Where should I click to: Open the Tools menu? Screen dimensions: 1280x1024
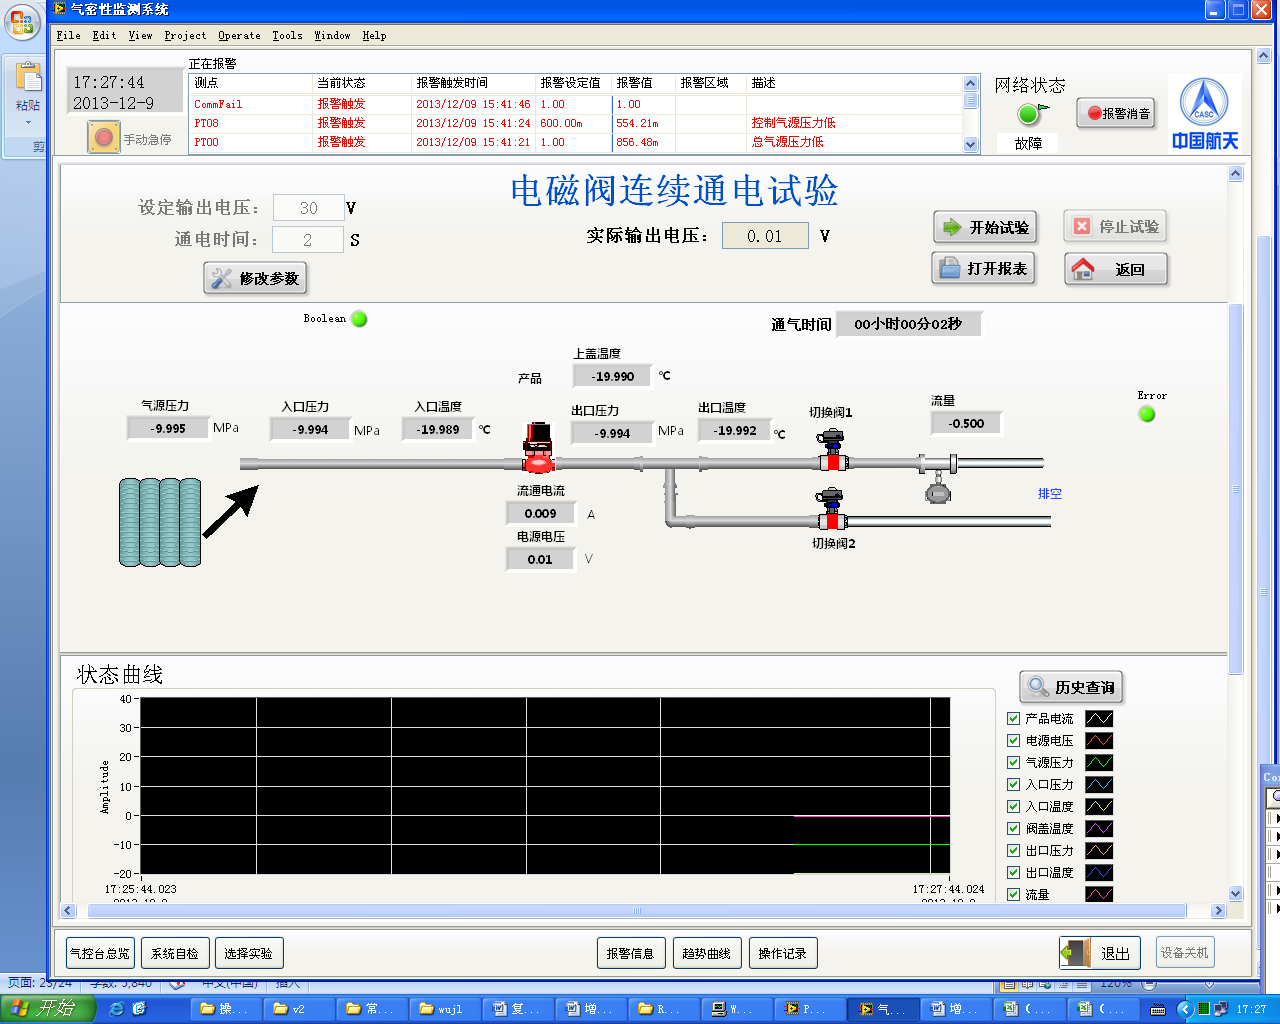coord(287,35)
